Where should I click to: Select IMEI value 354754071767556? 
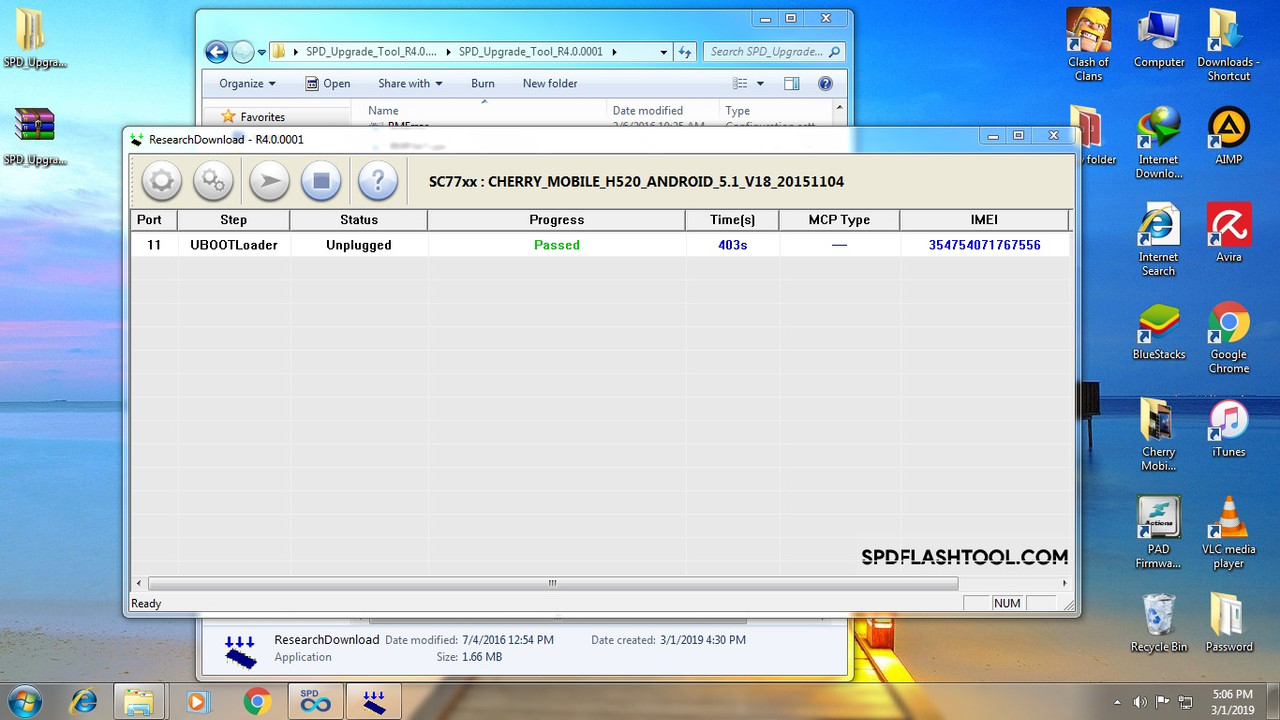(985, 245)
